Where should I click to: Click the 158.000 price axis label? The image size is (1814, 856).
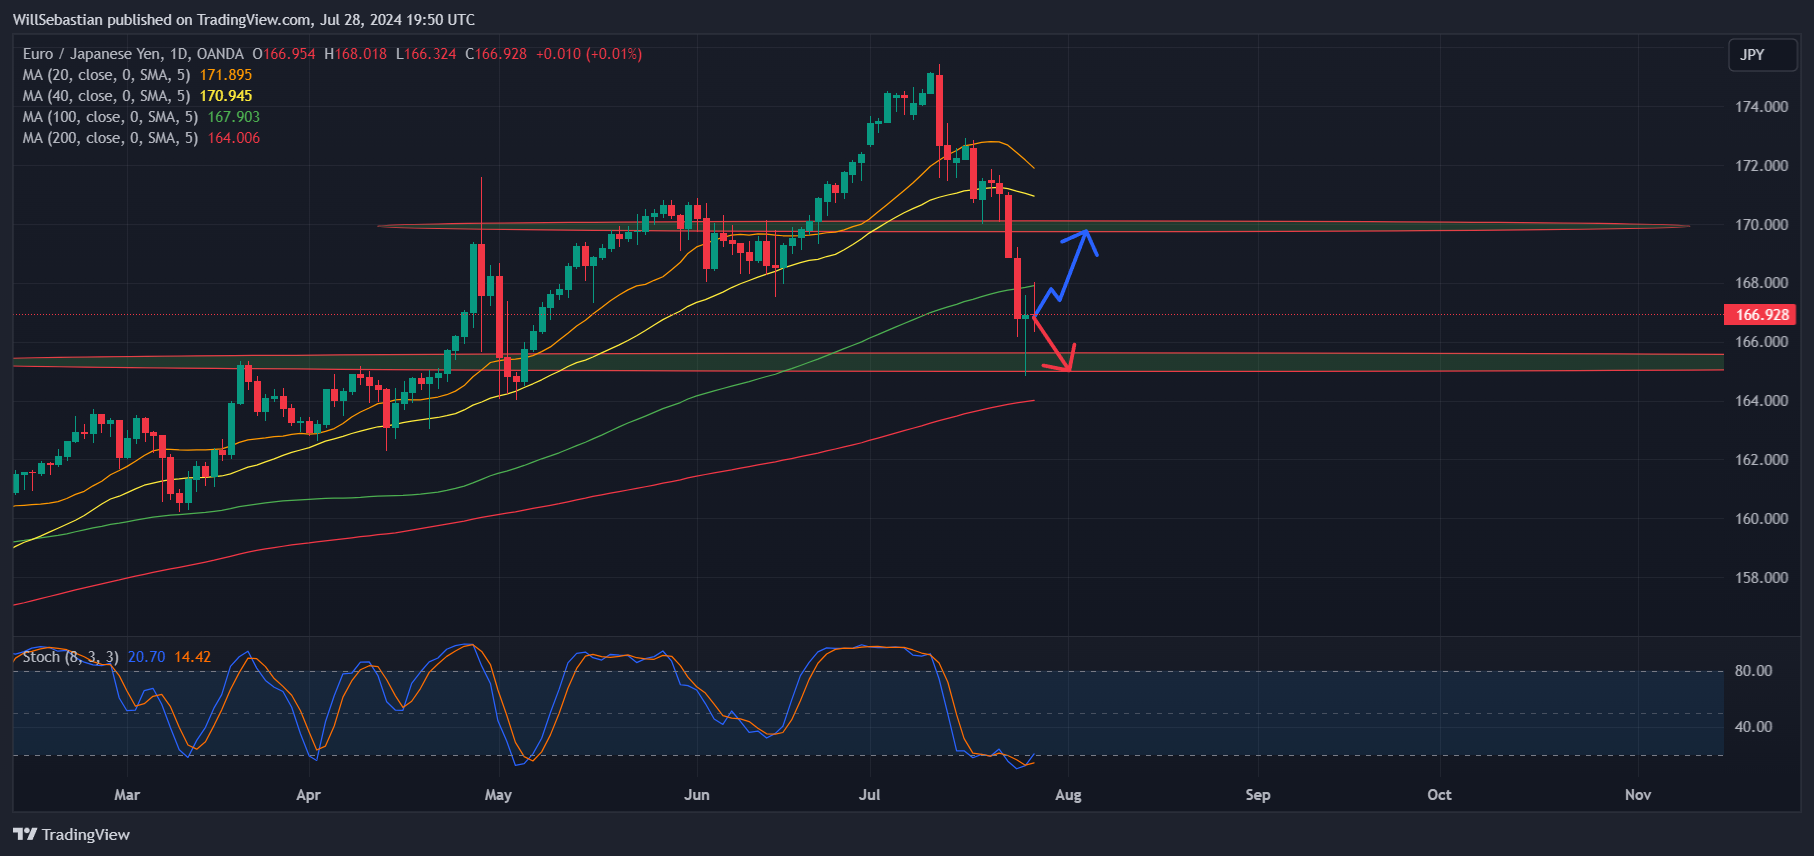tap(1761, 578)
